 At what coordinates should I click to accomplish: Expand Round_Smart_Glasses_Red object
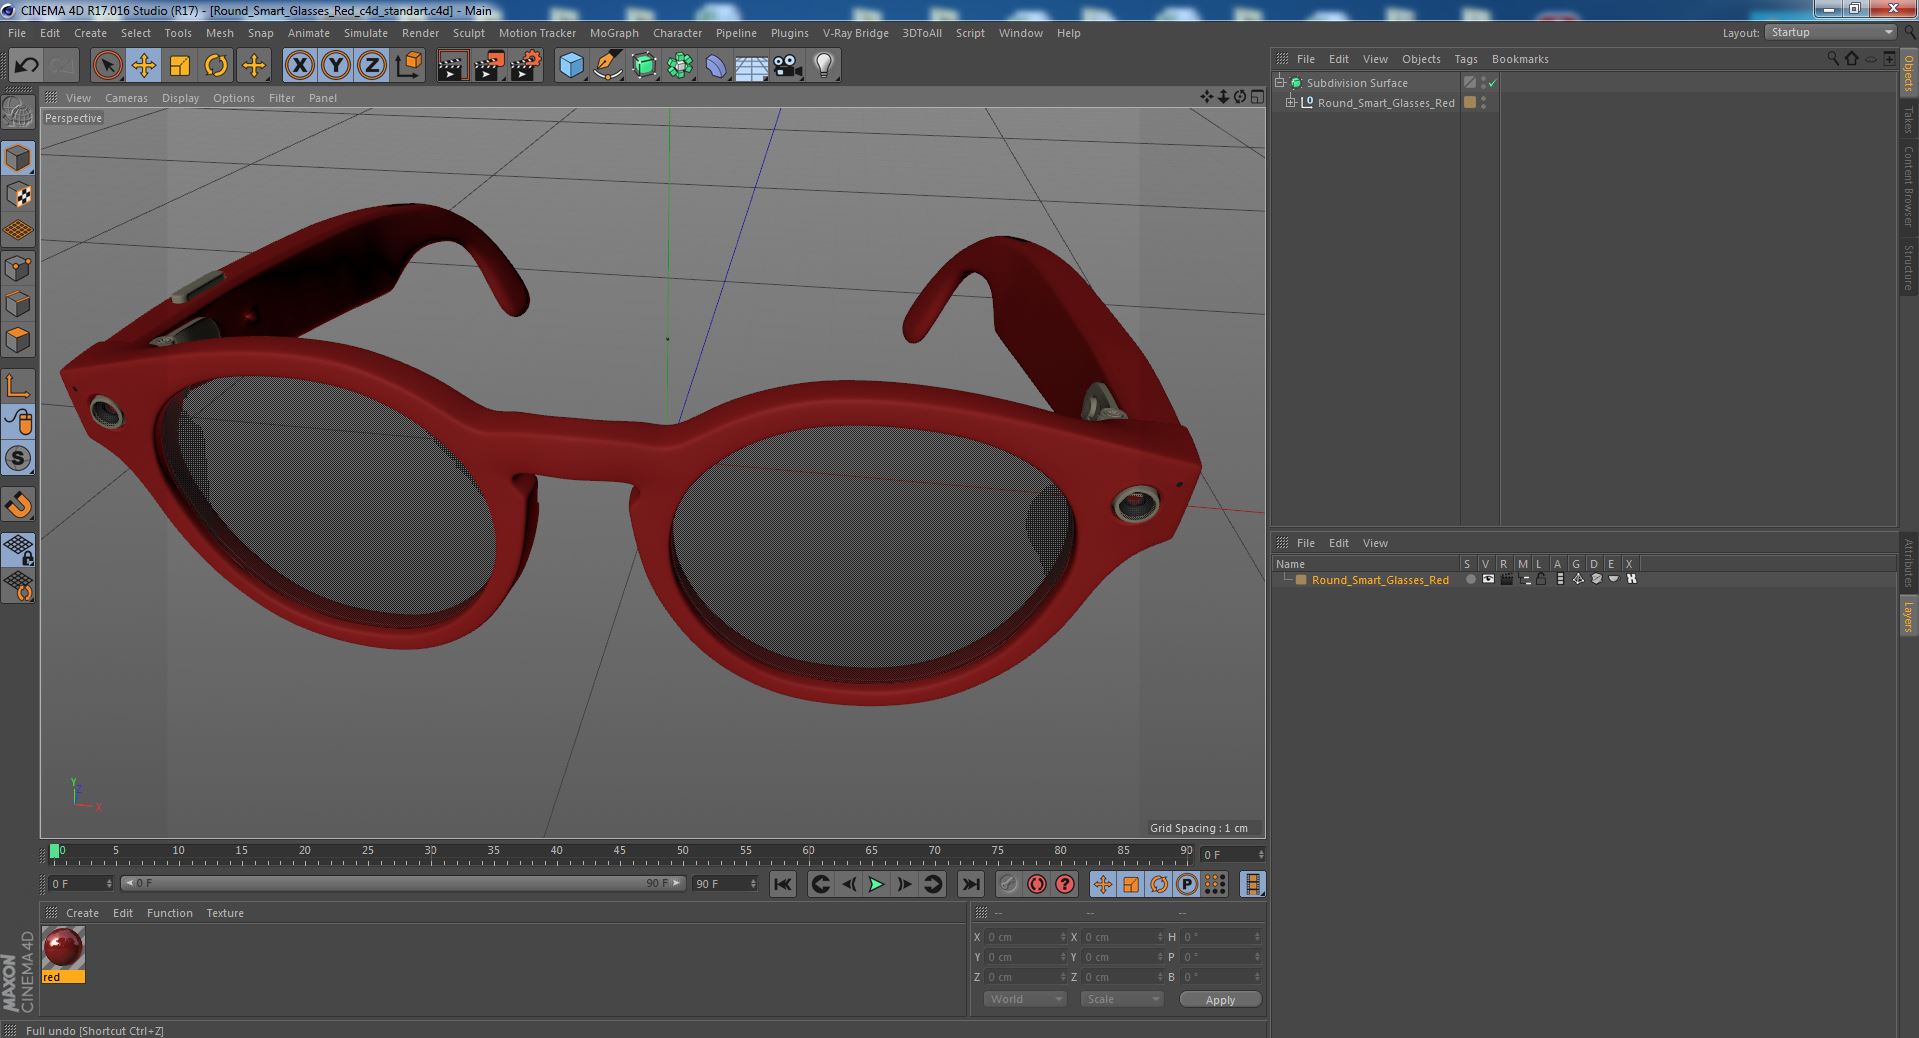[1290, 102]
